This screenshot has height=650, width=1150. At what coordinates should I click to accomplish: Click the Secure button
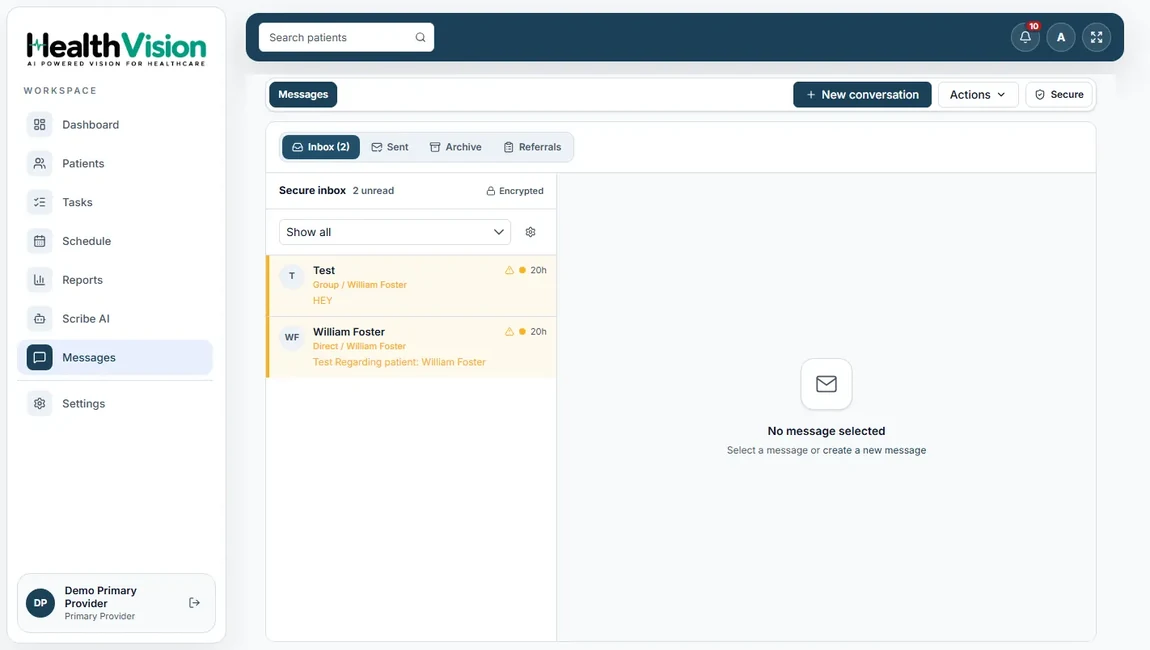click(x=1059, y=95)
